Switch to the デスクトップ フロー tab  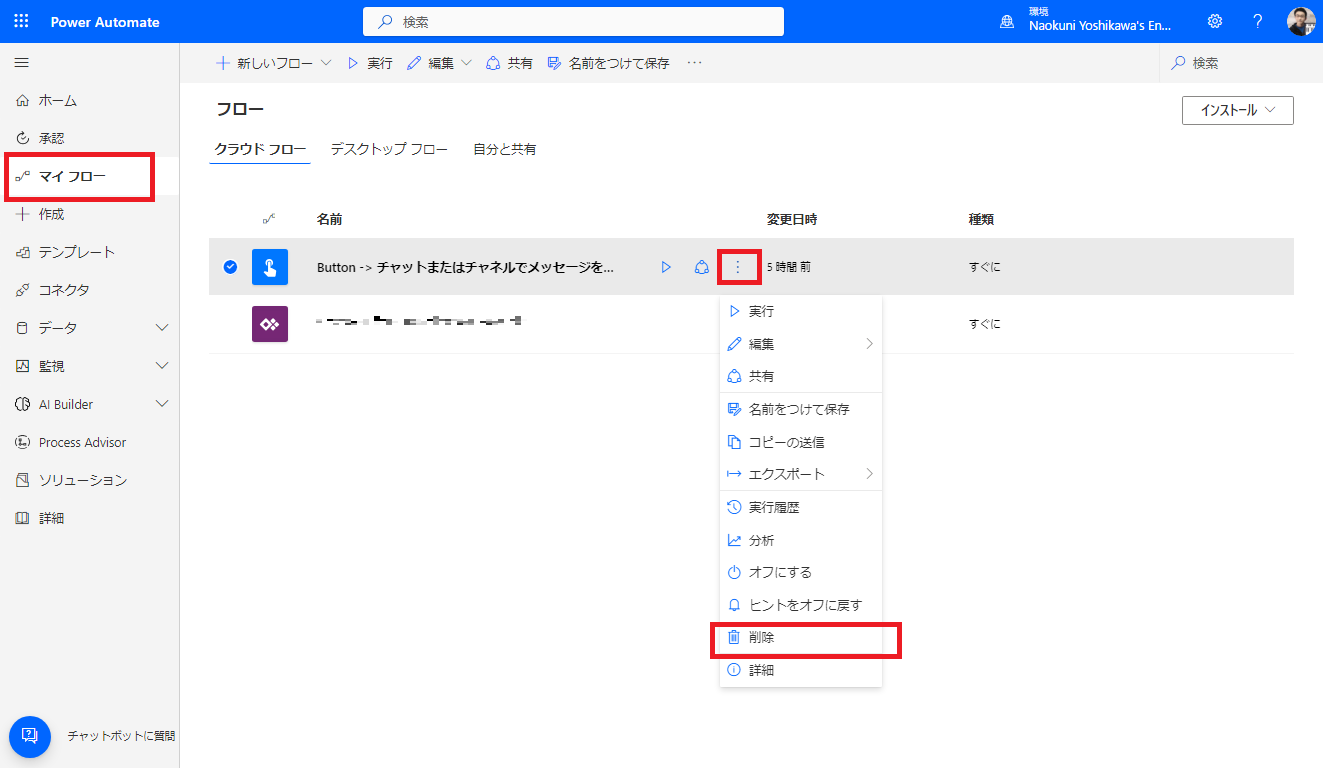[388, 148]
